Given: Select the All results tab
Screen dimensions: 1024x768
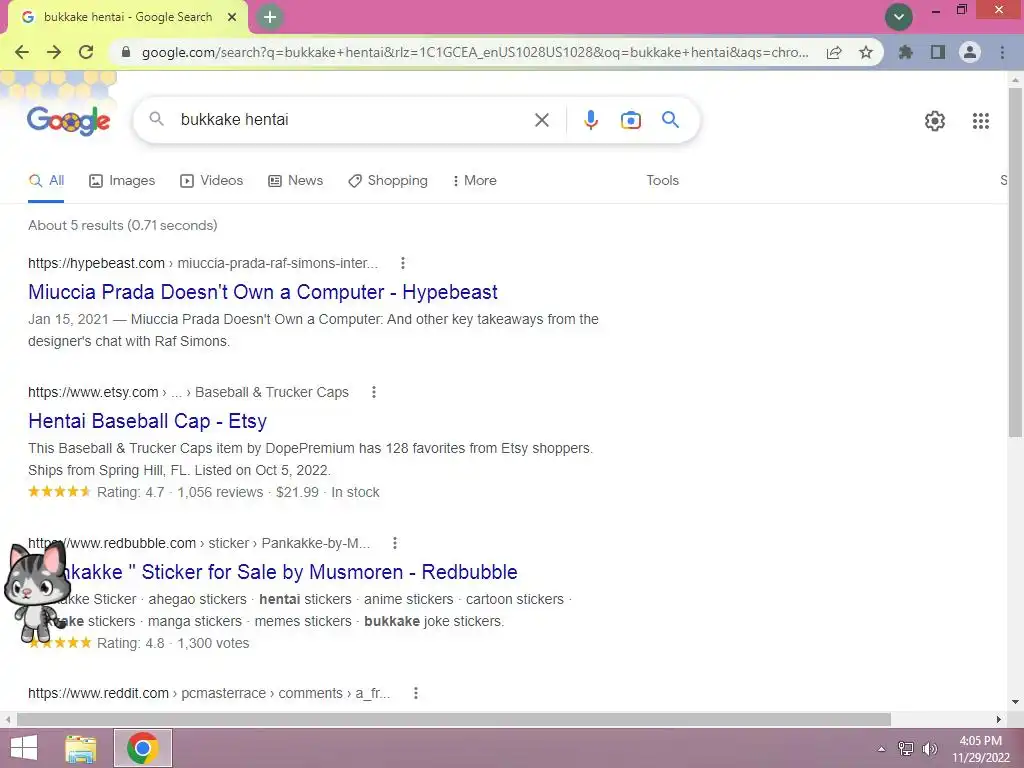Looking at the screenshot, I should 46,181.
